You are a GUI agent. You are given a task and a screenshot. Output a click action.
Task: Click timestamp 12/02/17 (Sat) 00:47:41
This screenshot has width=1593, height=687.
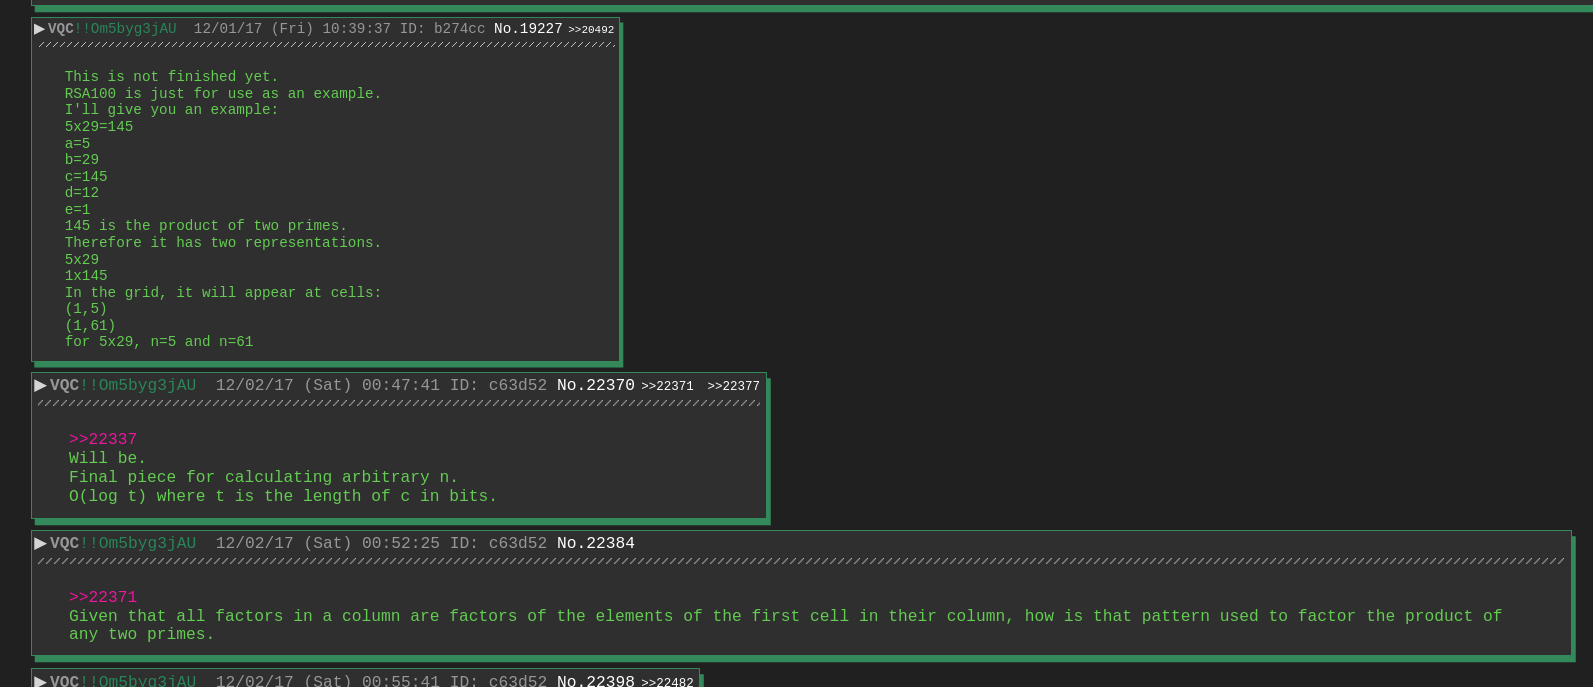(328, 386)
